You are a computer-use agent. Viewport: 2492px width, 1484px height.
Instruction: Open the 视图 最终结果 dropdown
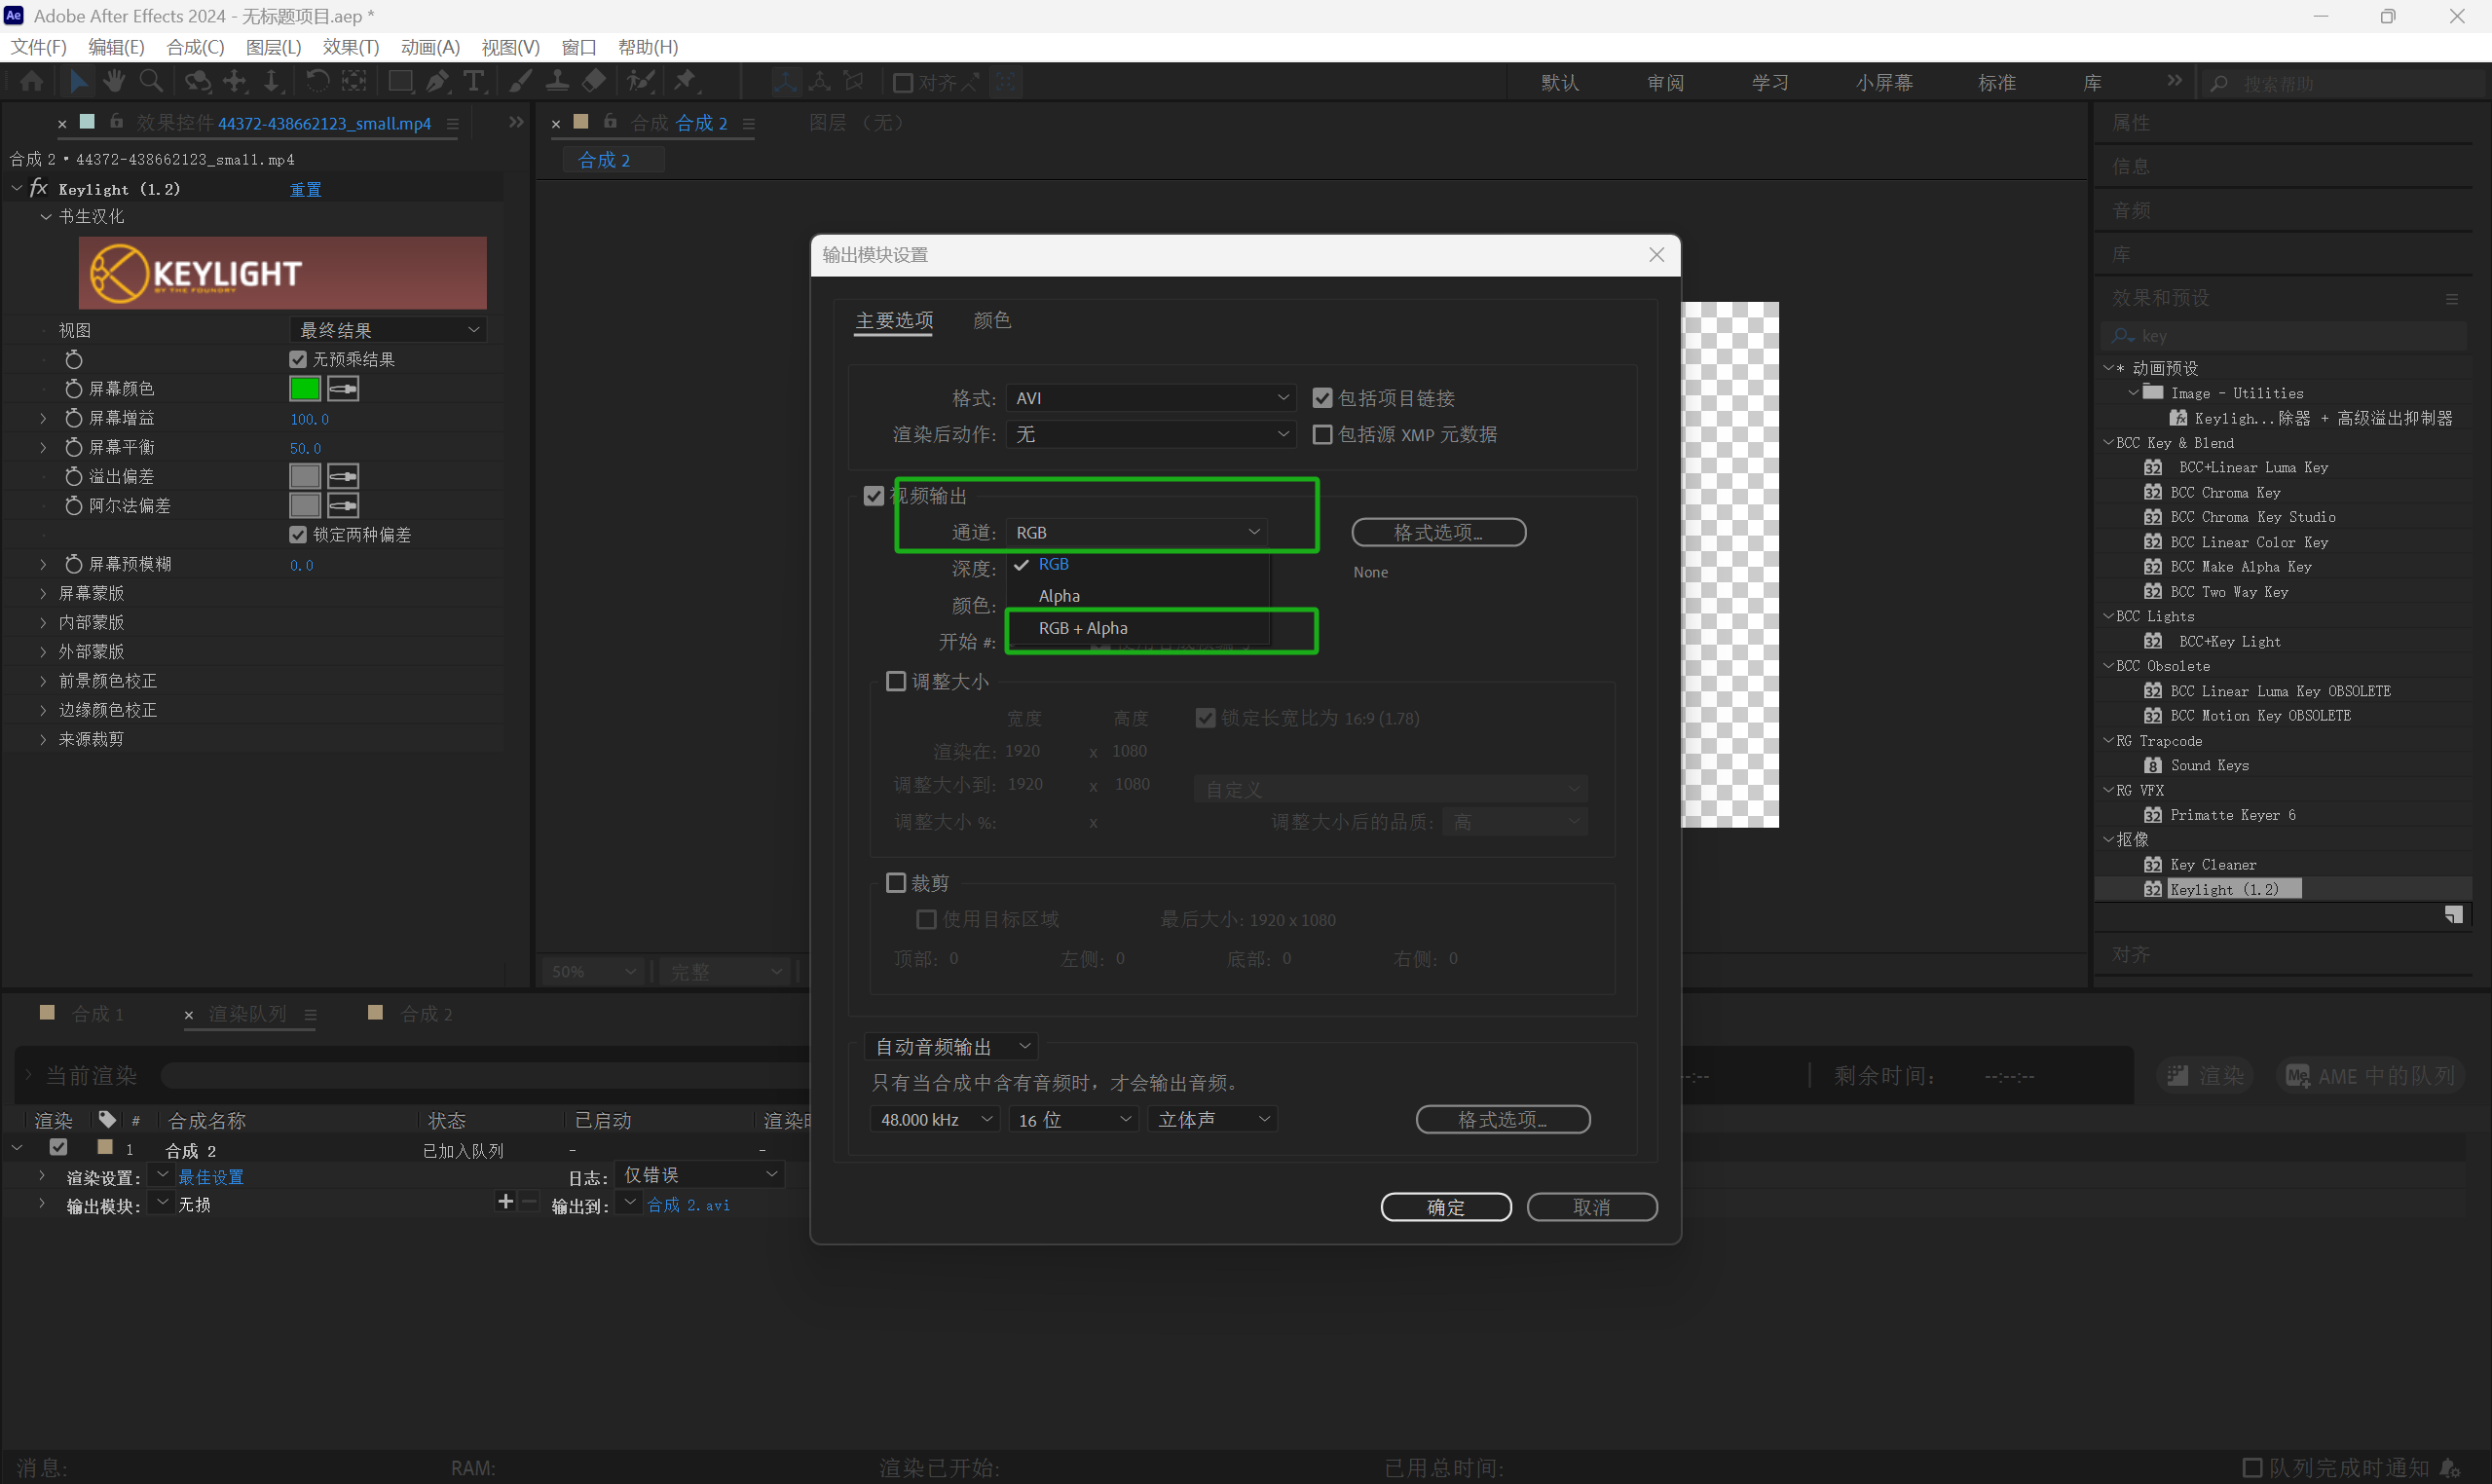tap(388, 330)
